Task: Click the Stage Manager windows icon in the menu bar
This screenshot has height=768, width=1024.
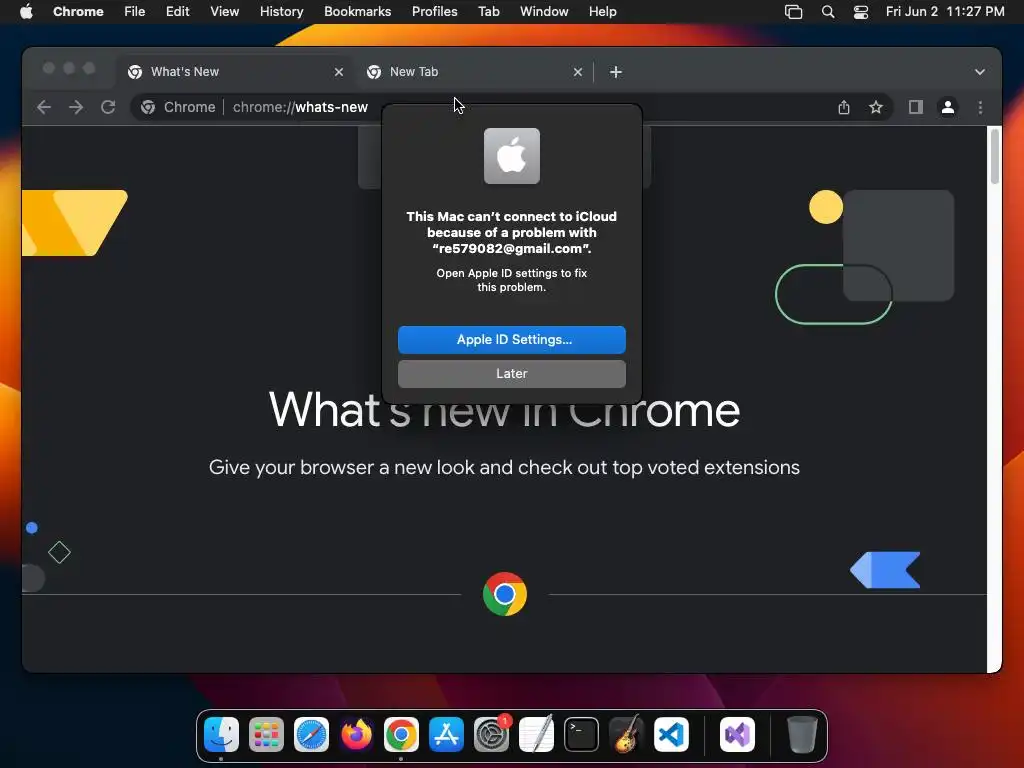Action: pos(793,12)
